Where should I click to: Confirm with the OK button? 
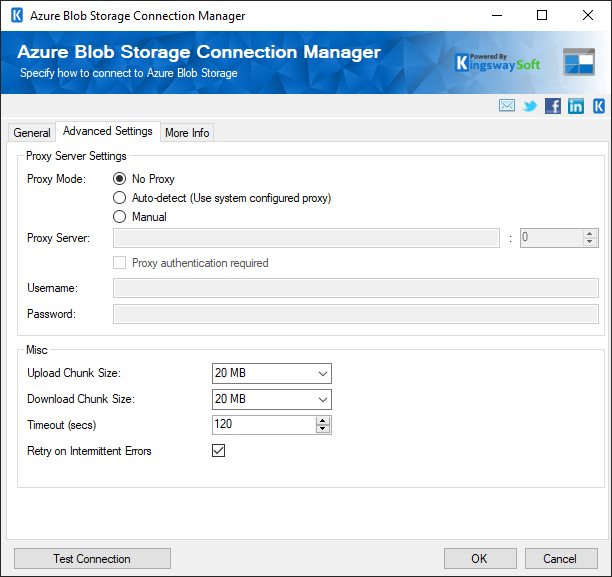(x=480, y=559)
